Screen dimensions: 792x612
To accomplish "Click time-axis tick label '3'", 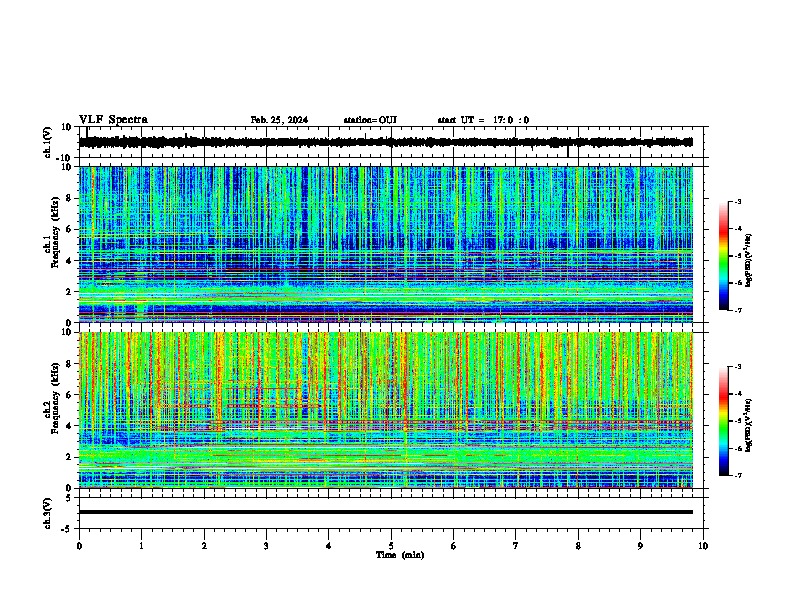I will (x=266, y=546).
